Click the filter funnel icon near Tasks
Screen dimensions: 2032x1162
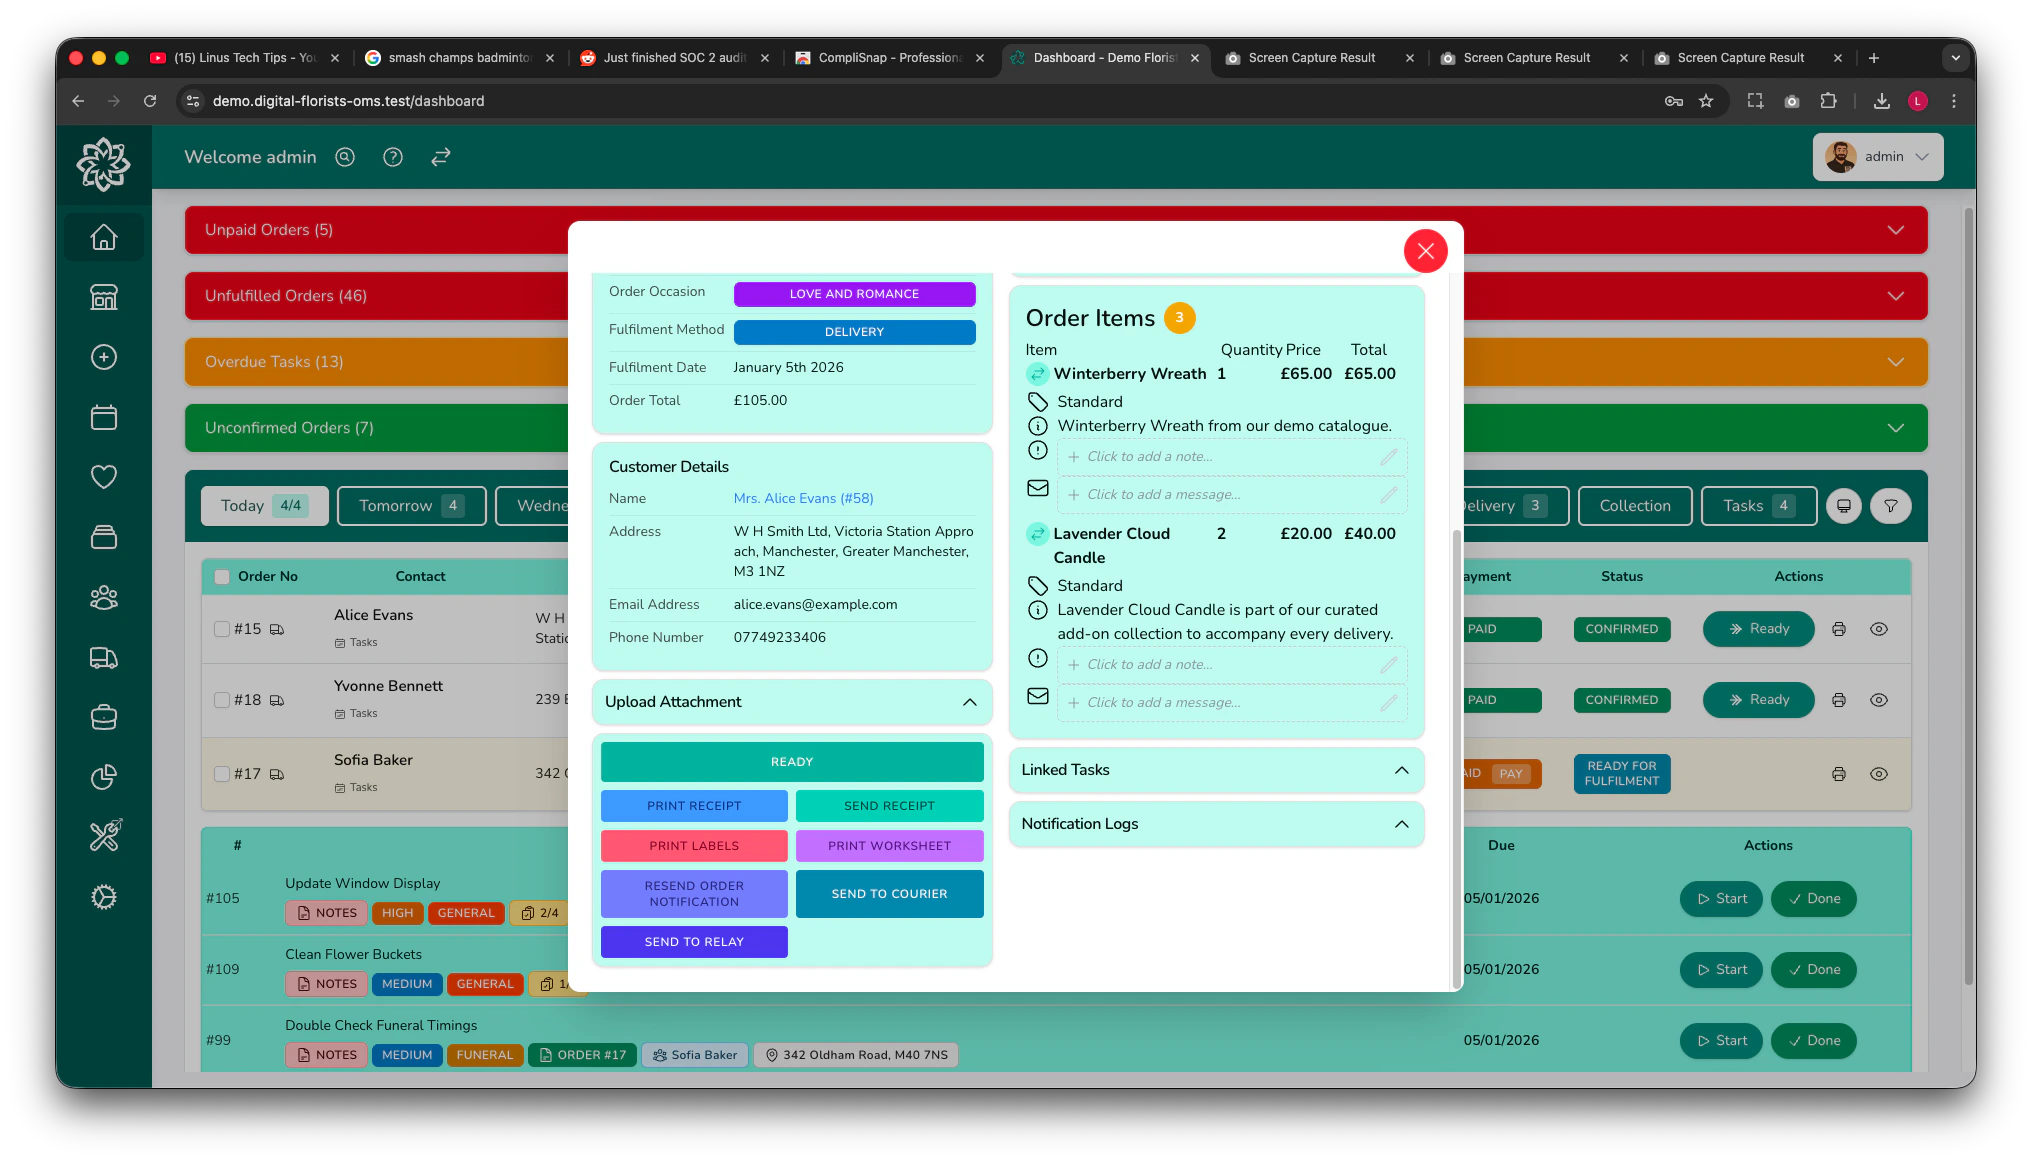click(x=1890, y=506)
